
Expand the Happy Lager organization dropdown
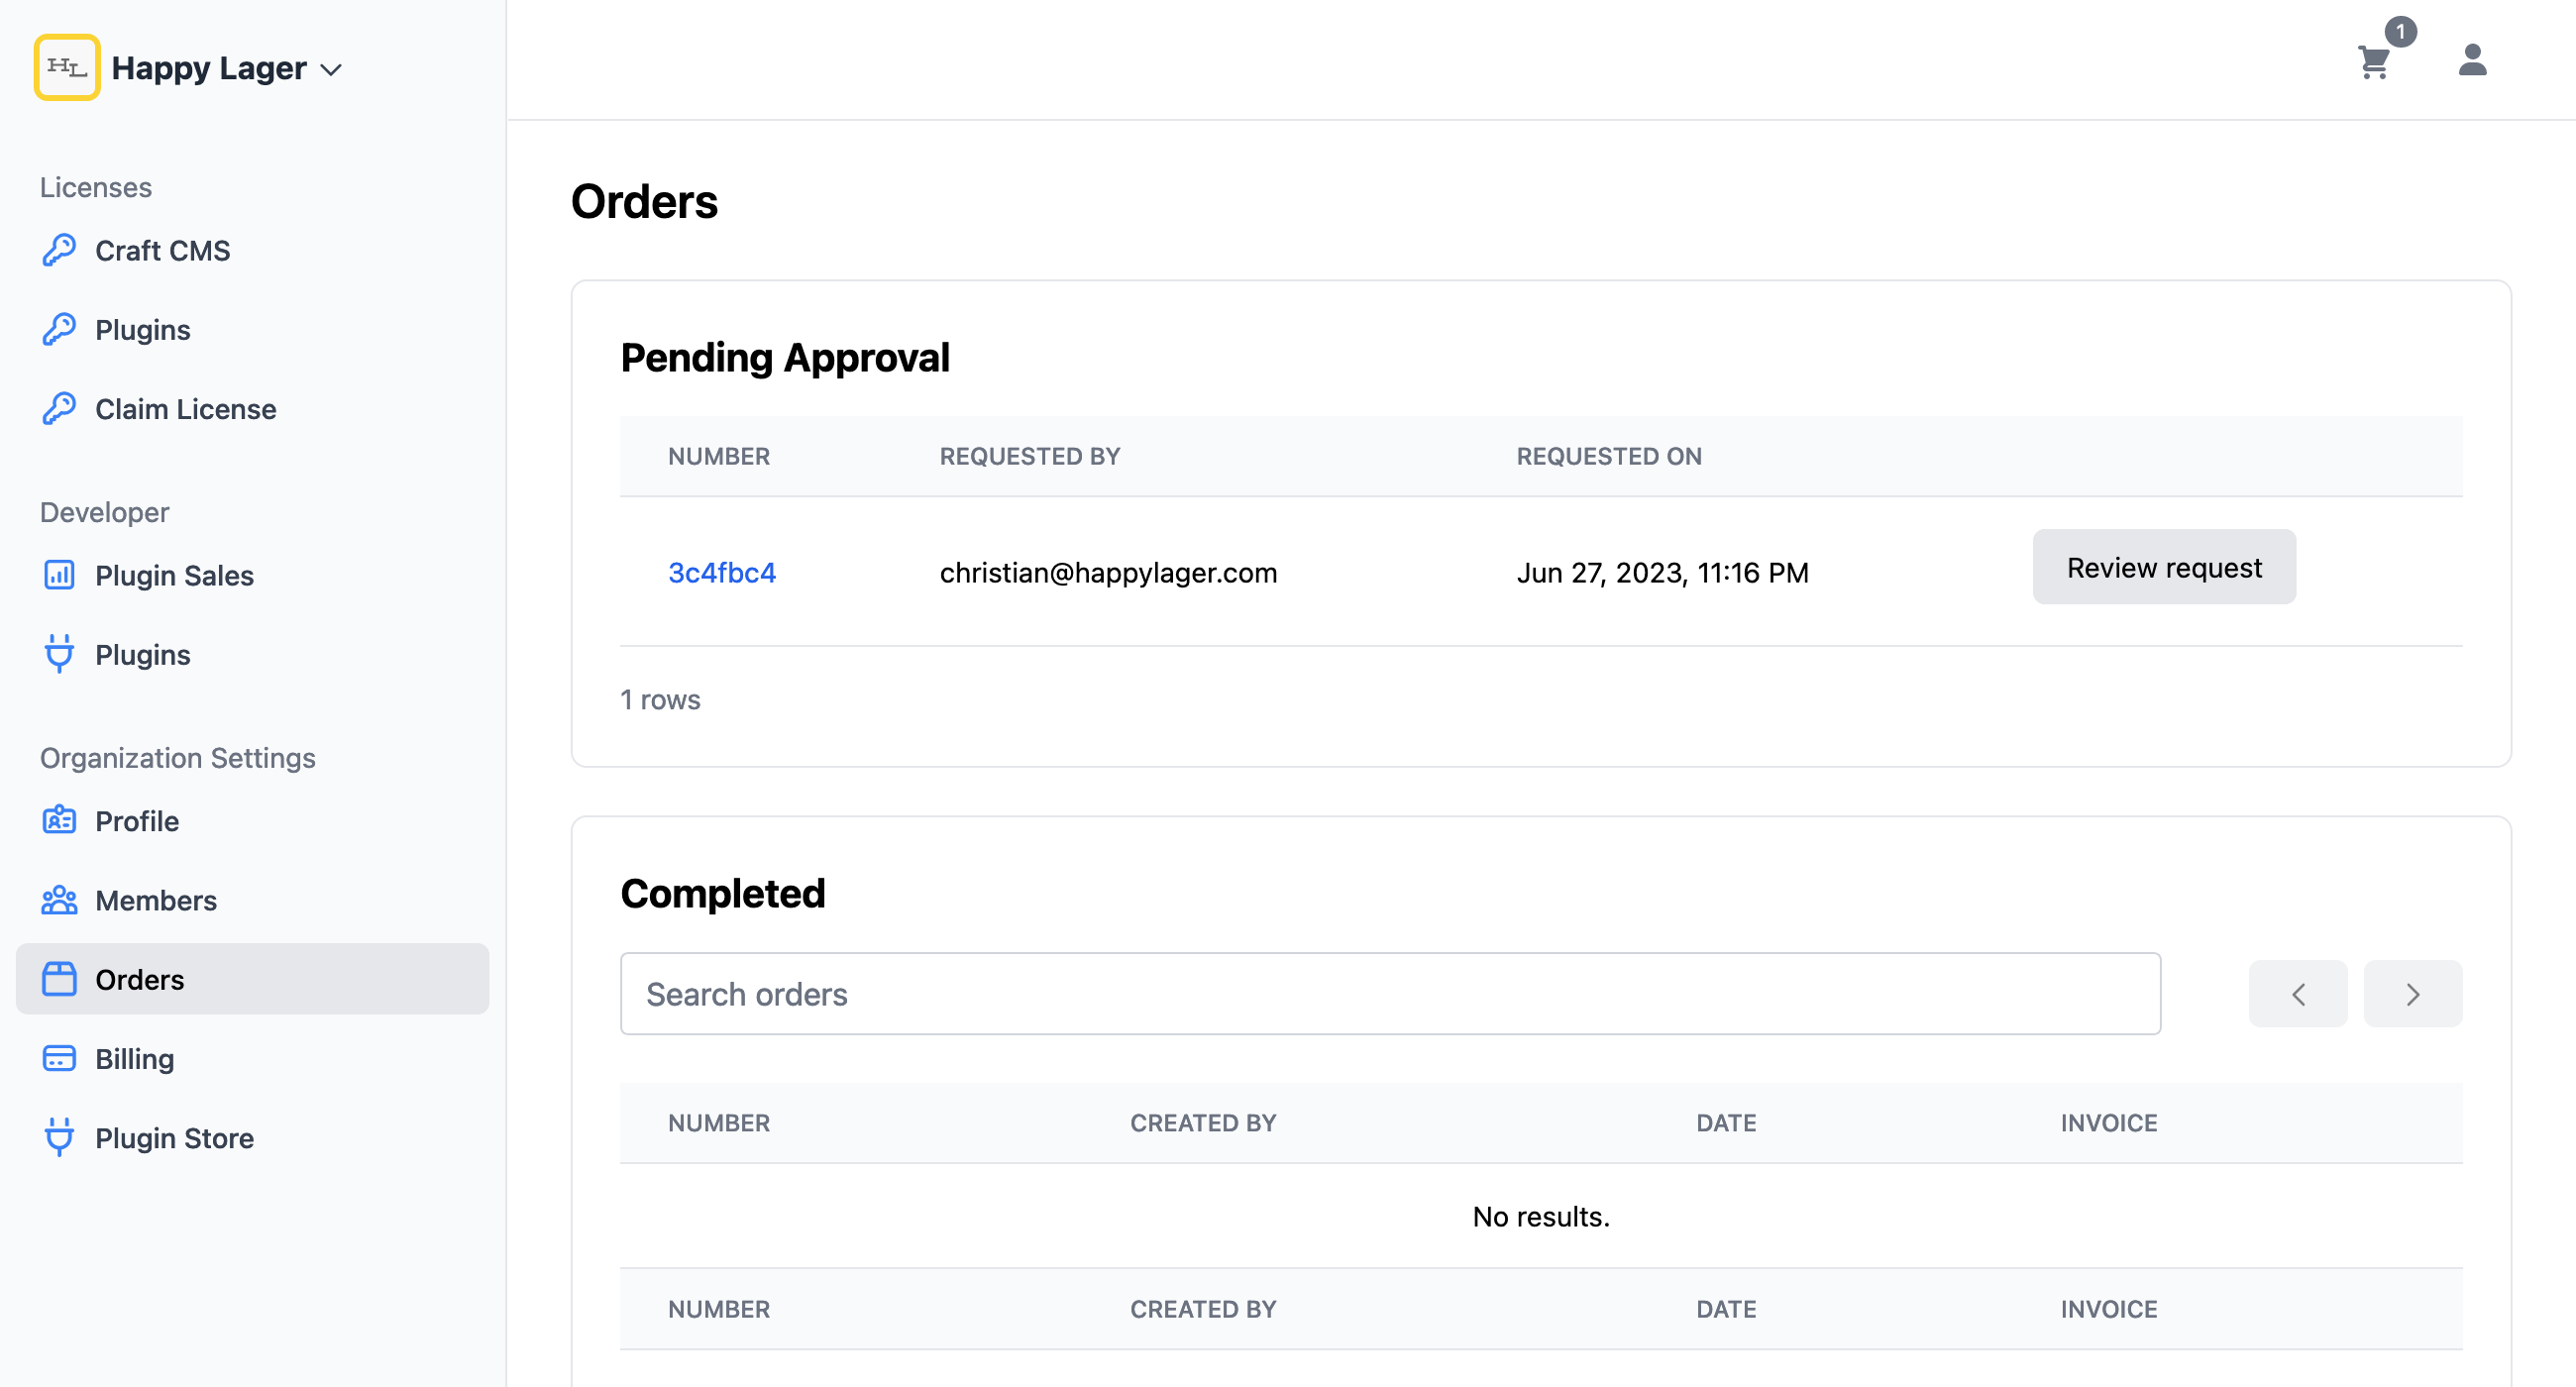[331, 70]
